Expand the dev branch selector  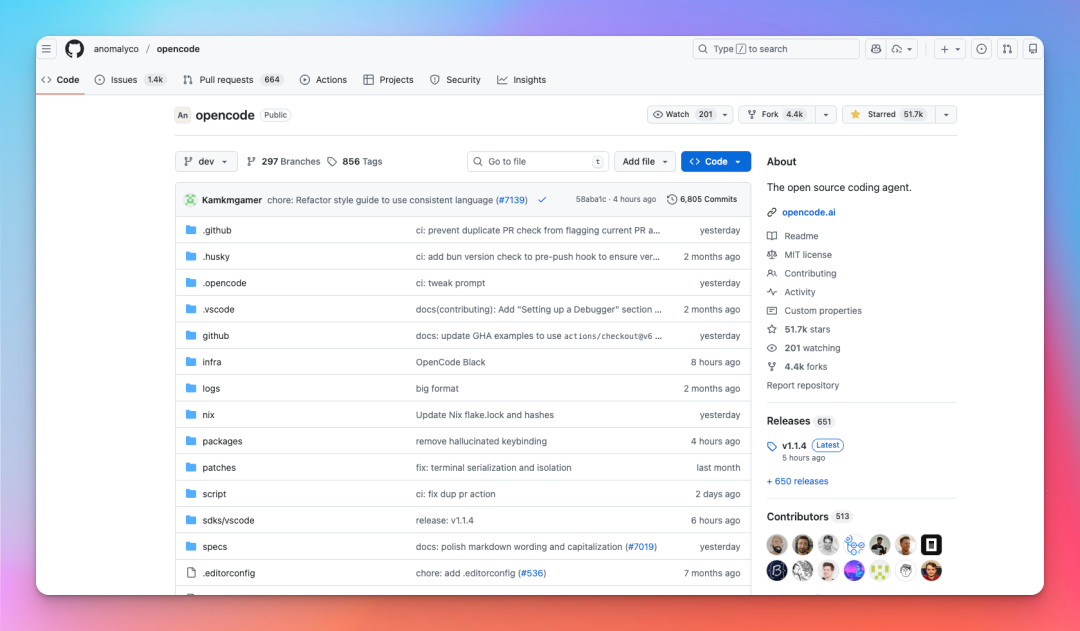click(206, 162)
